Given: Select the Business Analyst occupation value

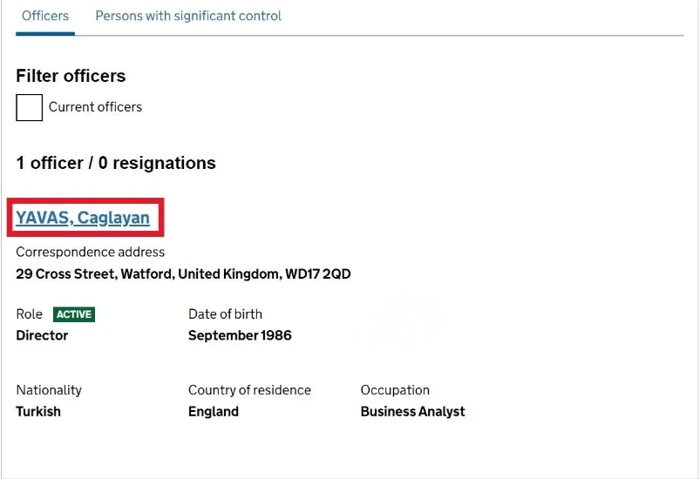Looking at the screenshot, I should coord(413,412).
